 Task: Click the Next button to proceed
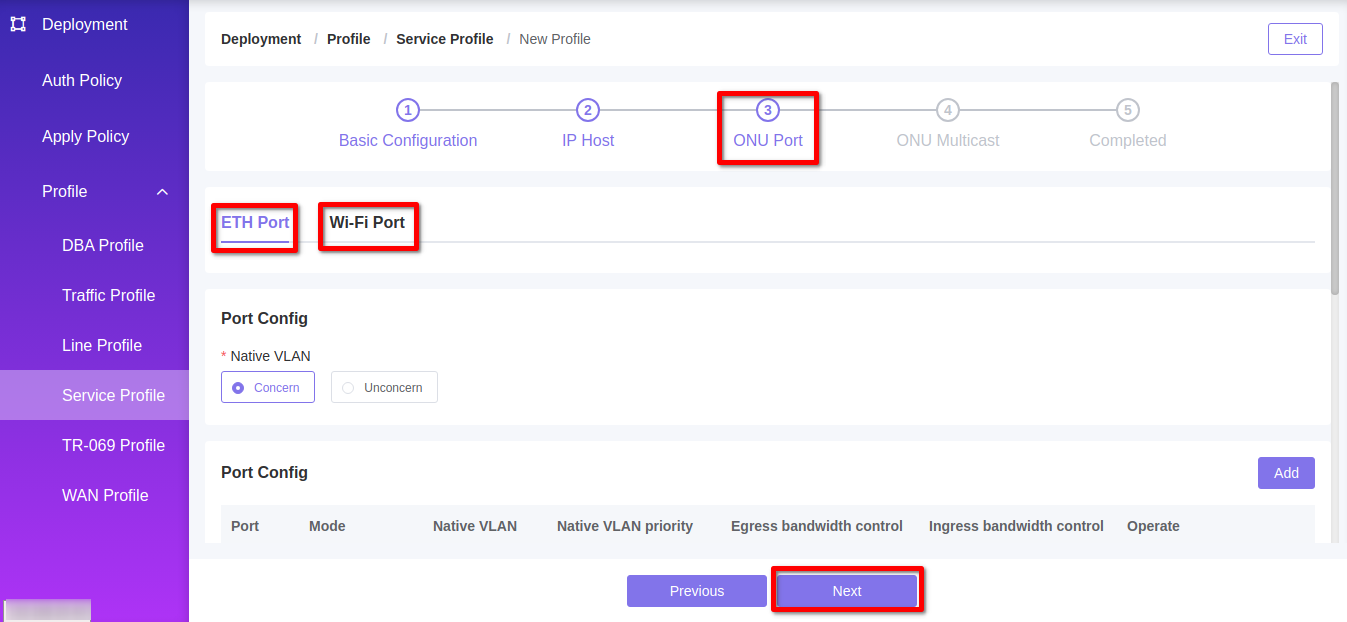pos(846,591)
